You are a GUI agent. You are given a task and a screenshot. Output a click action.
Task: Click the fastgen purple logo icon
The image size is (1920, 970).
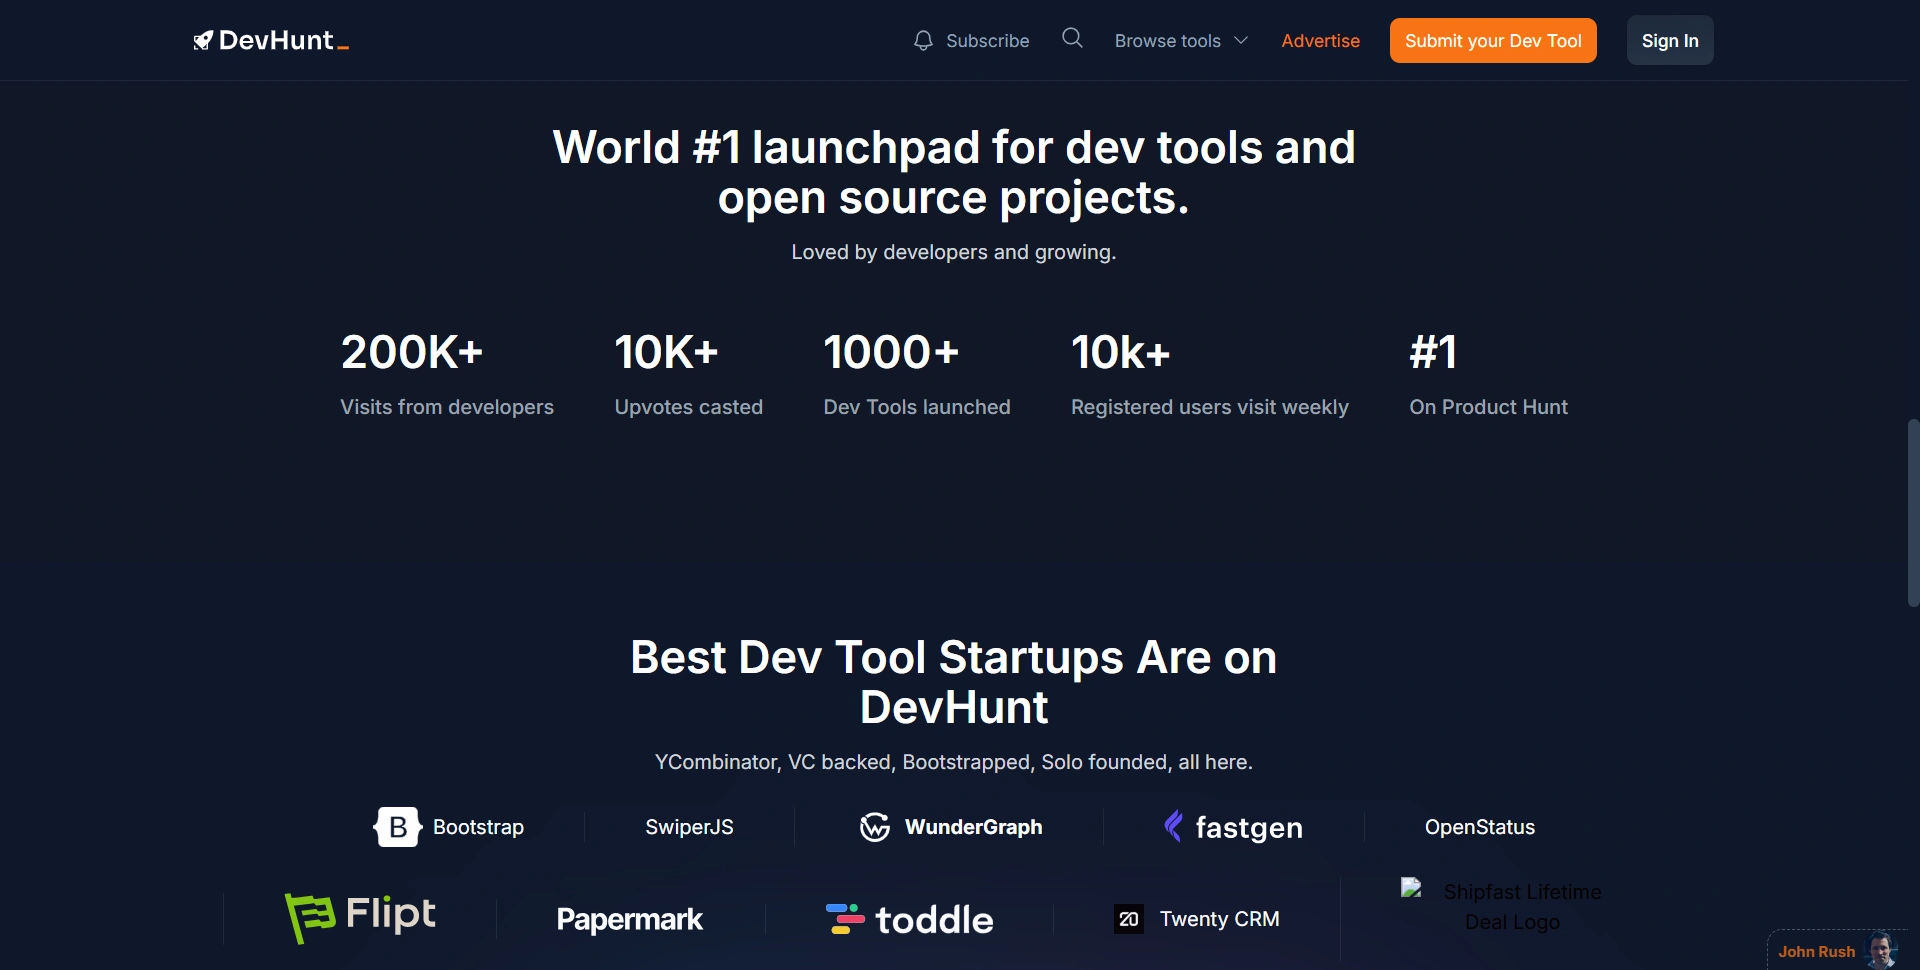[x=1174, y=826]
